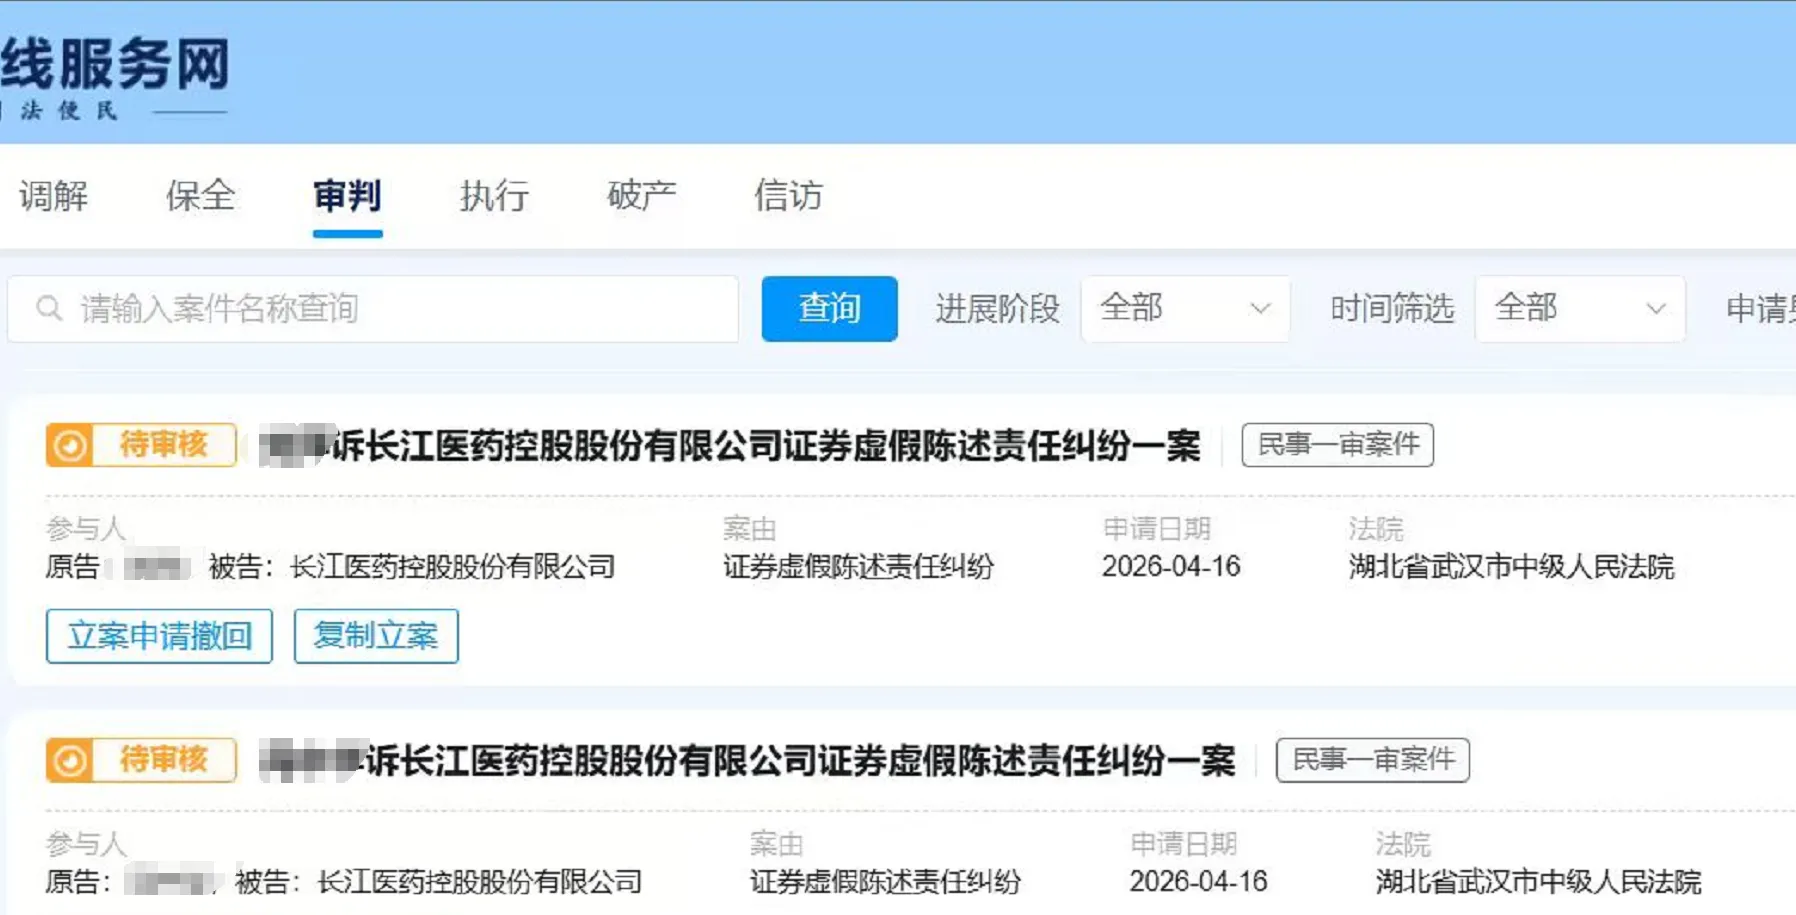This screenshot has height=915, width=1796.
Task: Focus the 请输入案件名称查询 search field
Action: tap(373, 309)
